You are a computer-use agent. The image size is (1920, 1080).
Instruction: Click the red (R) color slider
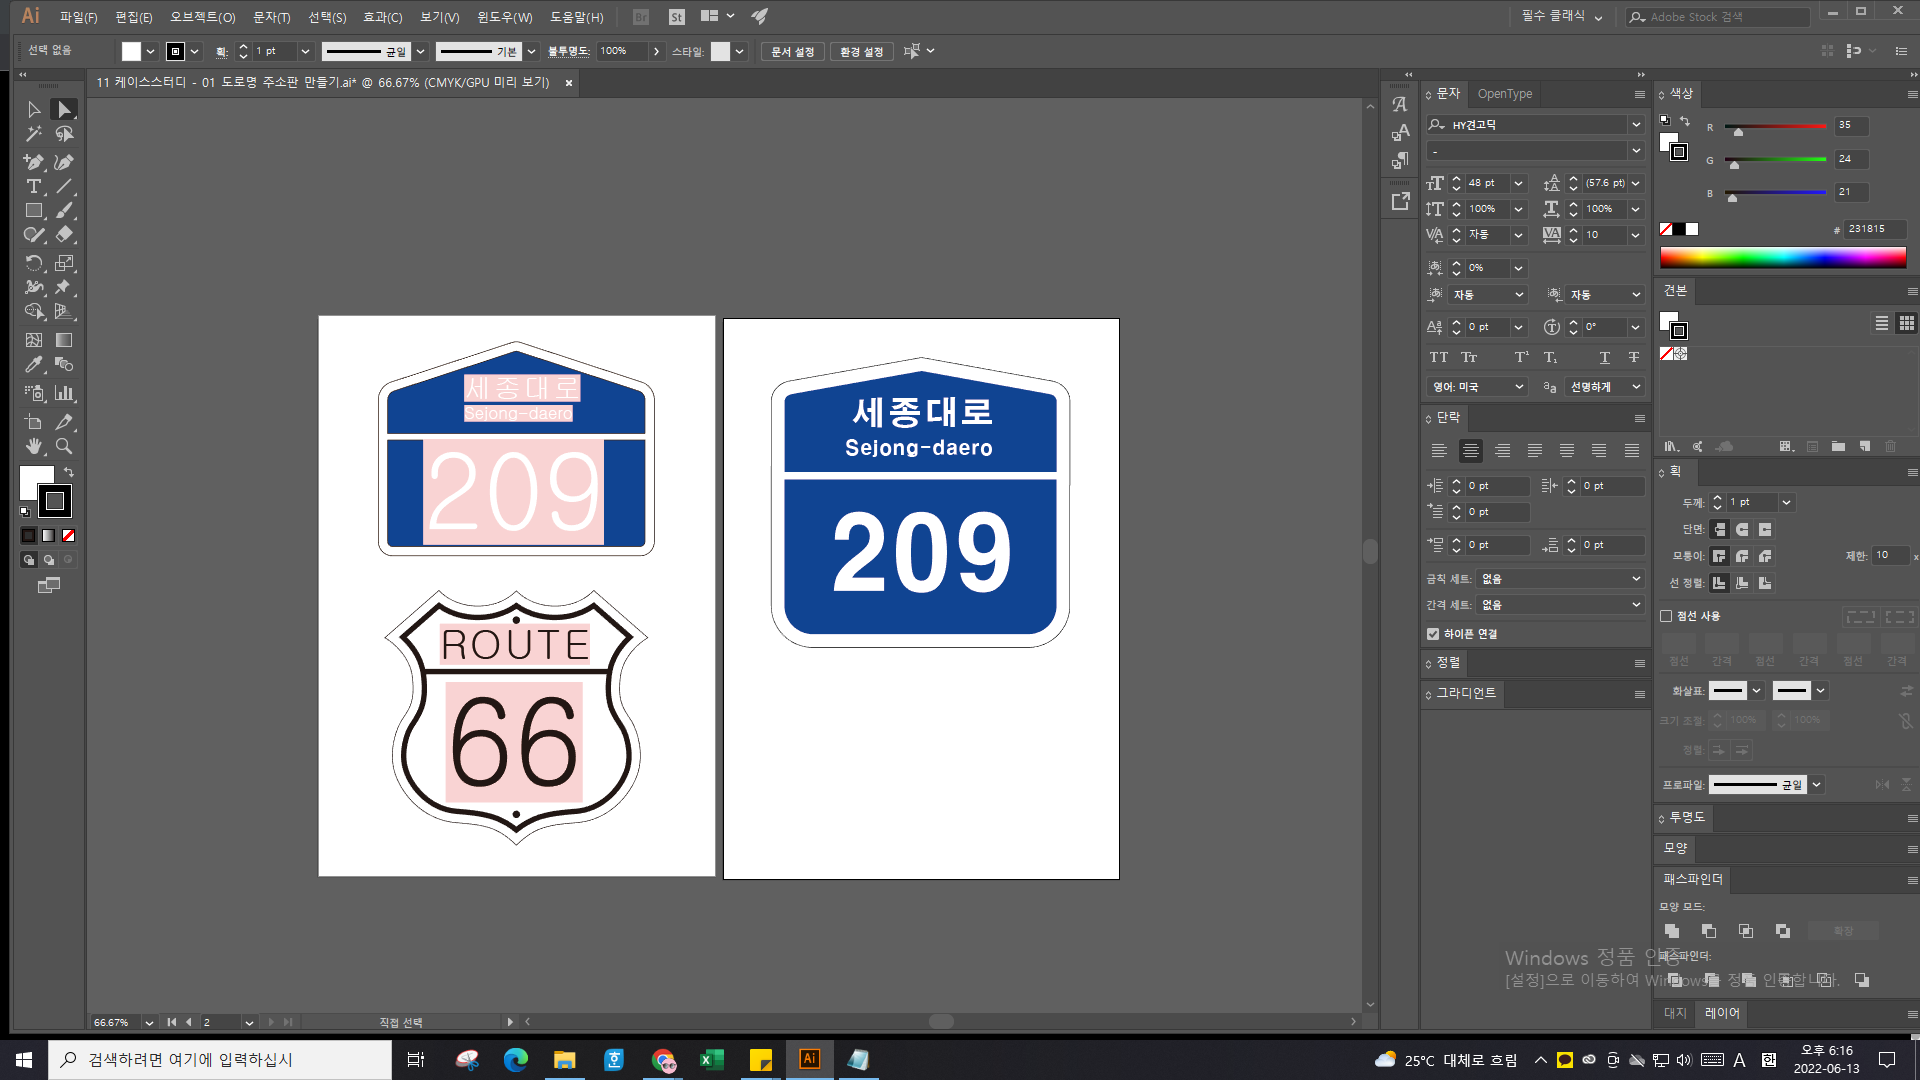(1775, 127)
